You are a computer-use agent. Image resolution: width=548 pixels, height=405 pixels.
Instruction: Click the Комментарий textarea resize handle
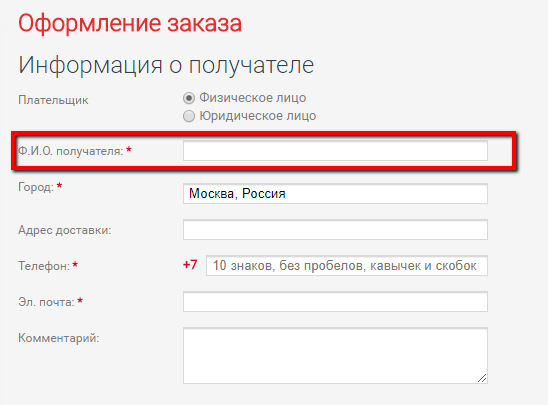pyautogui.click(x=482, y=378)
